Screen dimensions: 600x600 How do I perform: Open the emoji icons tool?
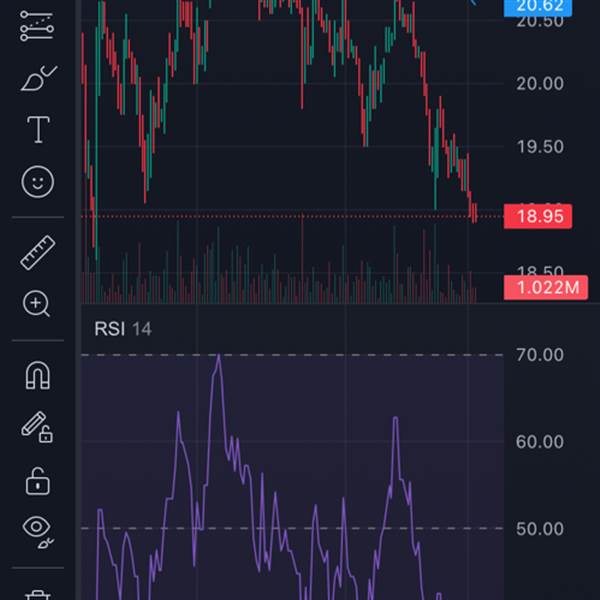pos(38,181)
